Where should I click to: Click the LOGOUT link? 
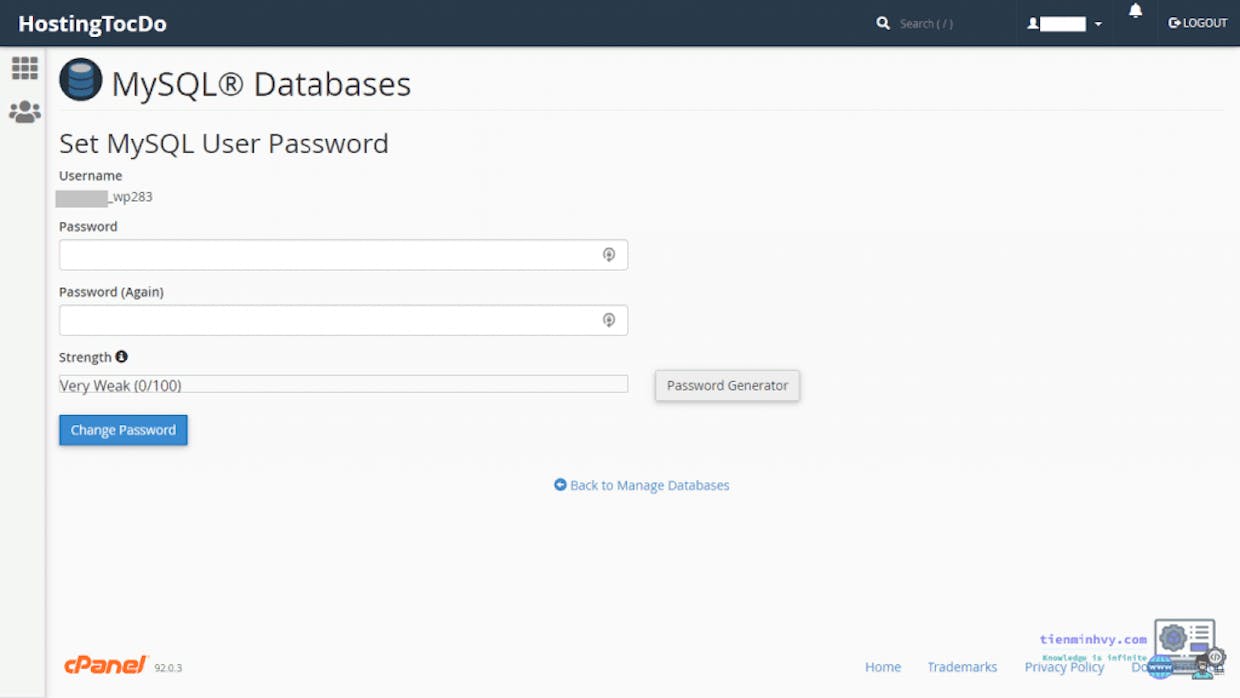[1198, 23]
